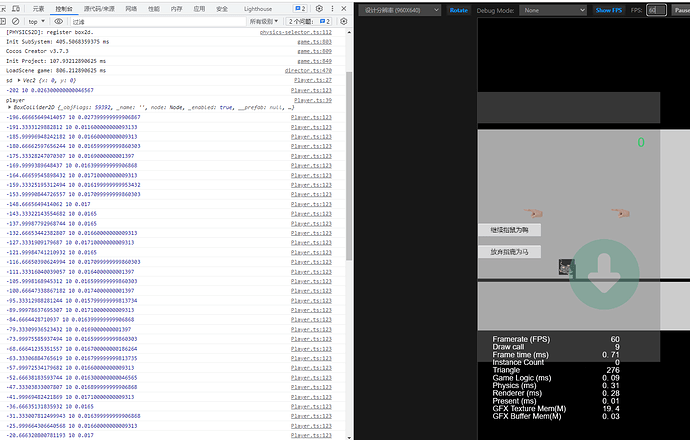Screen dimensions: 690x440
Task: Show the console sidebar
Action: click(3, 21)
